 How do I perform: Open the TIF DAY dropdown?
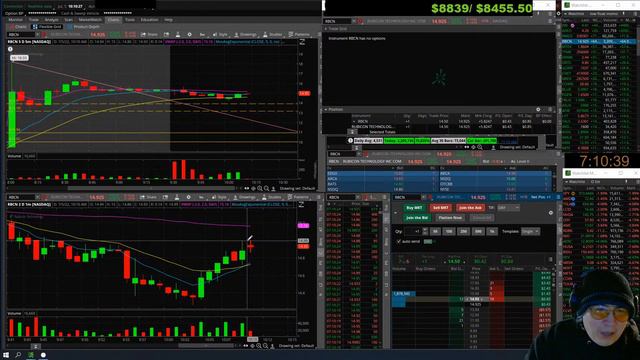(508, 208)
